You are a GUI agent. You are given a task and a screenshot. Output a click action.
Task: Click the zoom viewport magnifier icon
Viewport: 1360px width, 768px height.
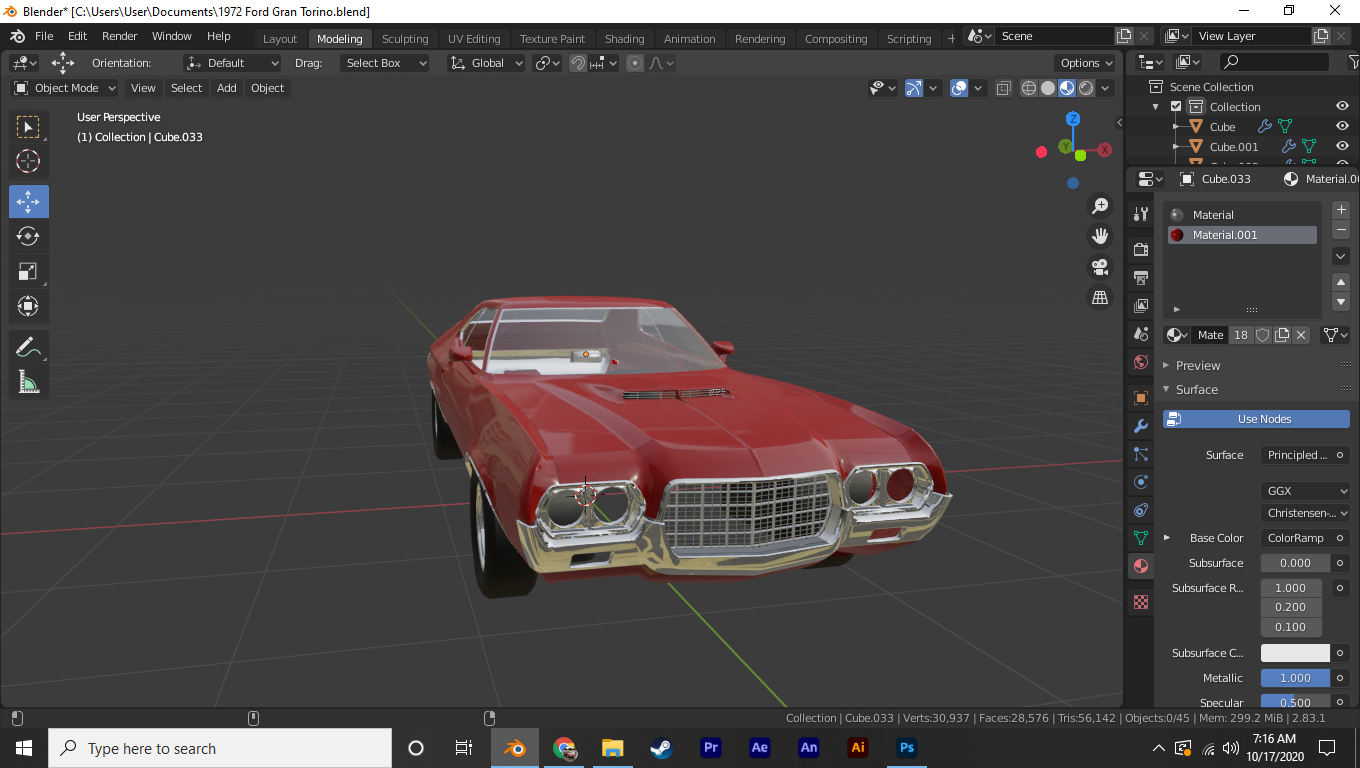[x=1100, y=206]
